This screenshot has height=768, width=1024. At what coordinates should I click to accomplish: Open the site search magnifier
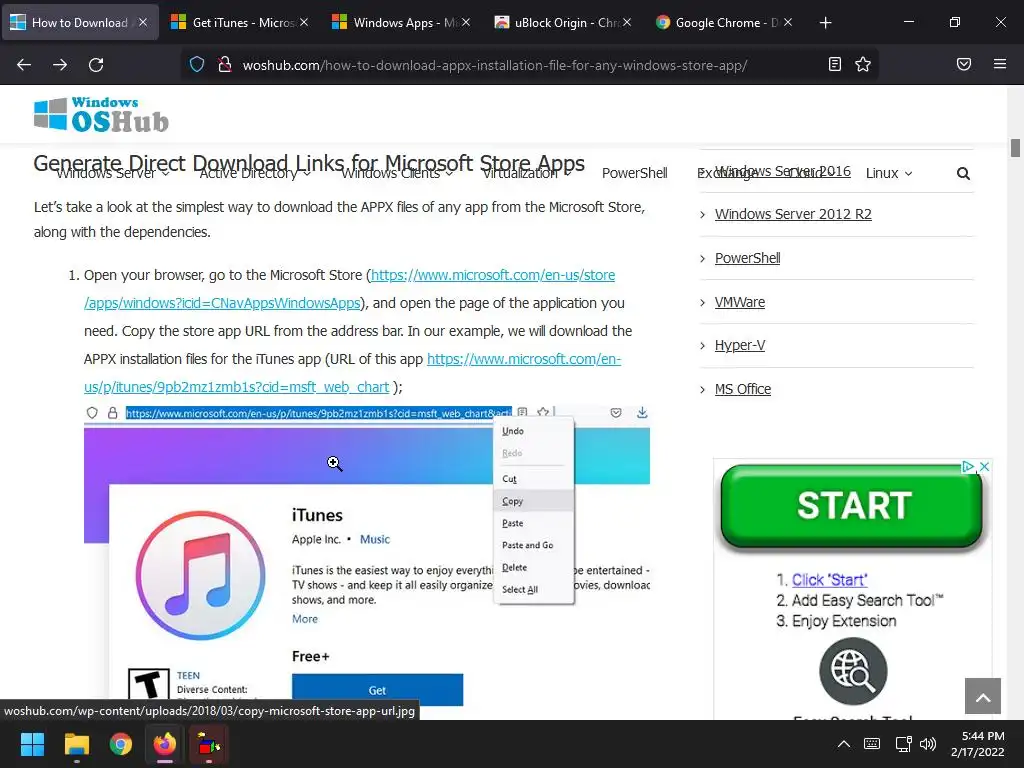(963, 173)
